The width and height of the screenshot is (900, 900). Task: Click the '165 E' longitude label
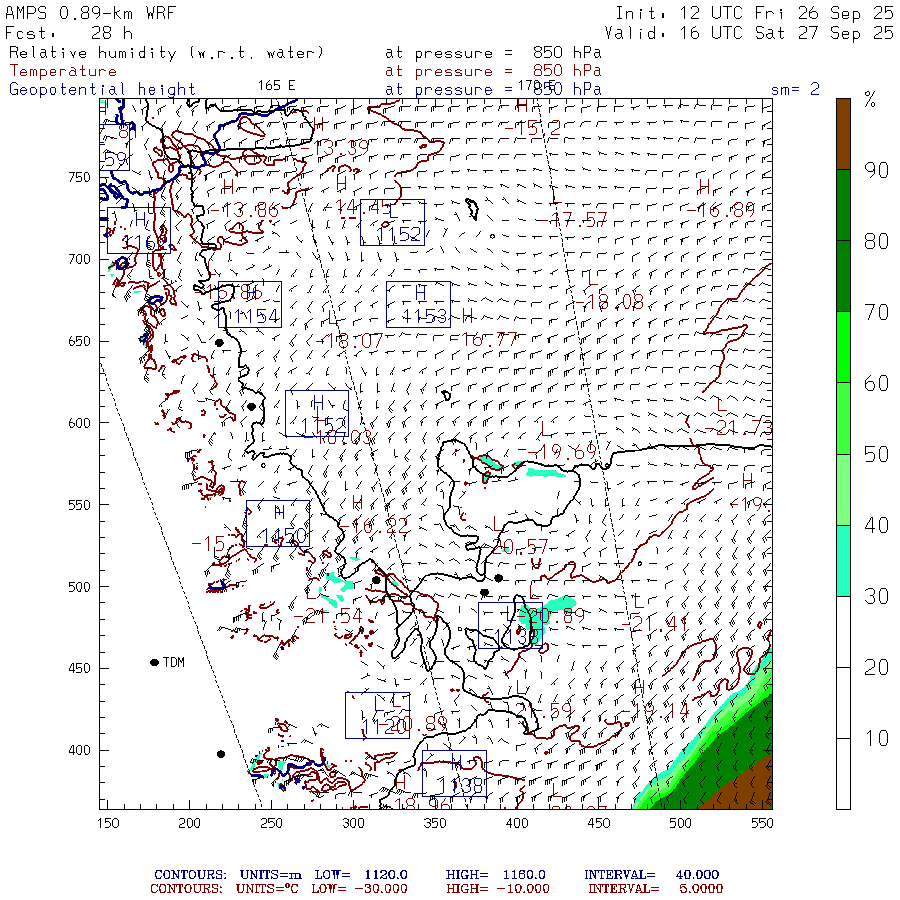[x=277, y=86]
